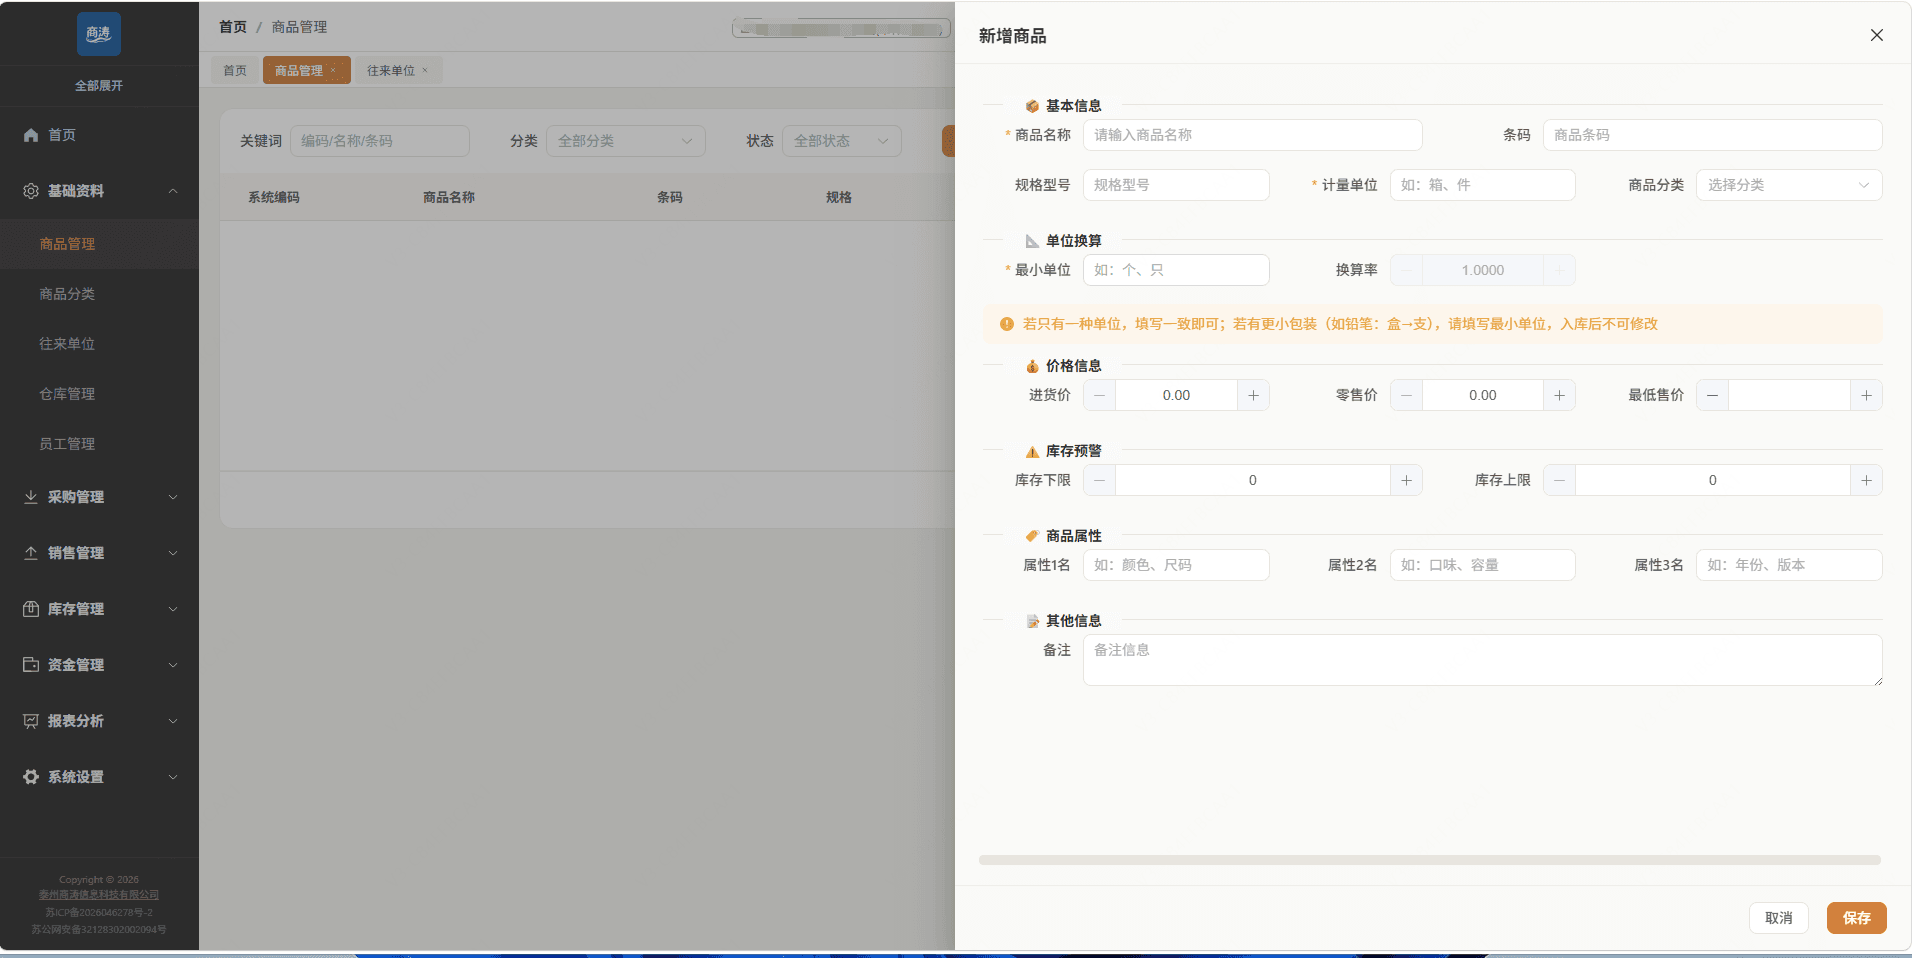Image resolution: width=1912 pixels, height=958 pixels.
Task: Click the 基础资料 gear icon
Action: tap(31, 191)
